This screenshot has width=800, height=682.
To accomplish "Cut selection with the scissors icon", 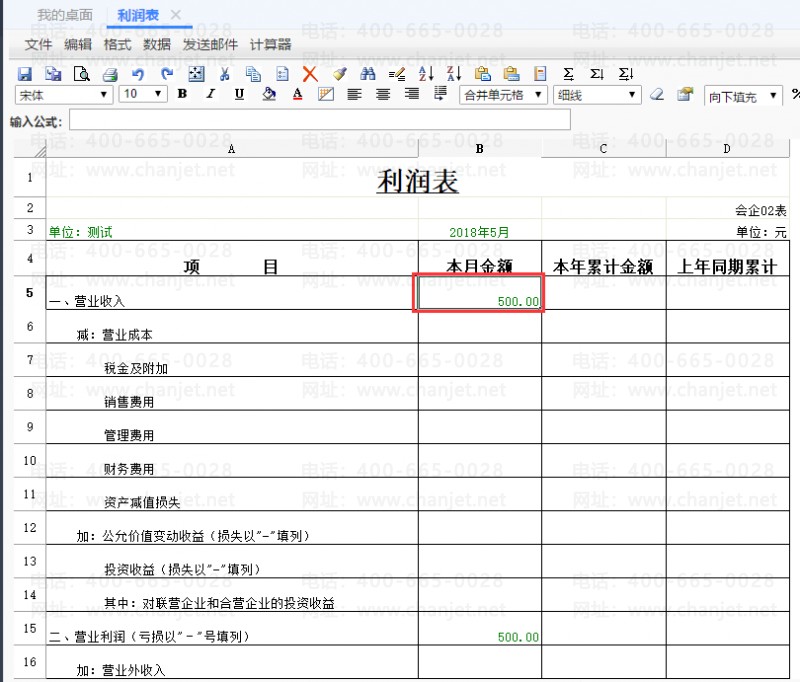I will point(224,74).
